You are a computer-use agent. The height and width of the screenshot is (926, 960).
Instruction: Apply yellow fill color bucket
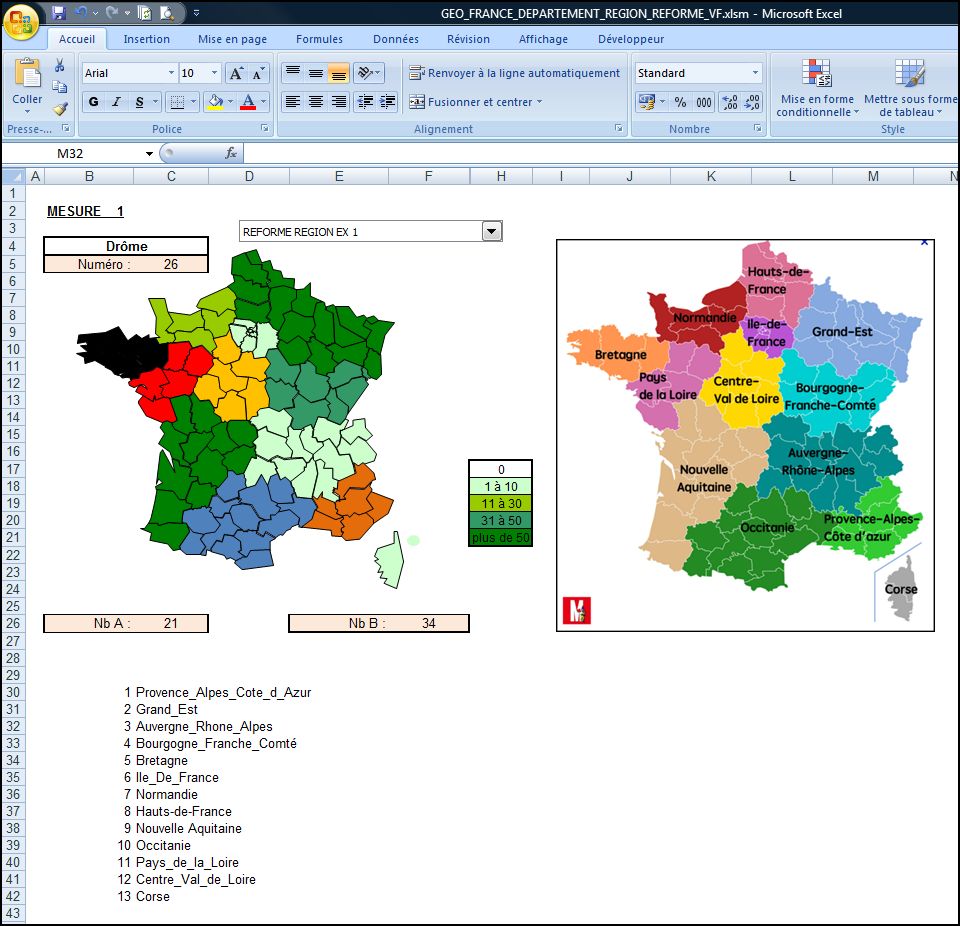pos(216,102)
